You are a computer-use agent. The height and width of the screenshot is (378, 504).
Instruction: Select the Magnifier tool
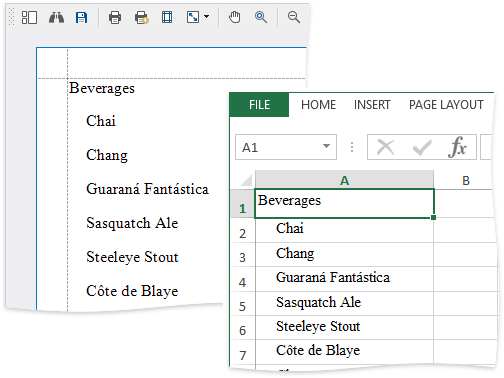tap(261, 17)
